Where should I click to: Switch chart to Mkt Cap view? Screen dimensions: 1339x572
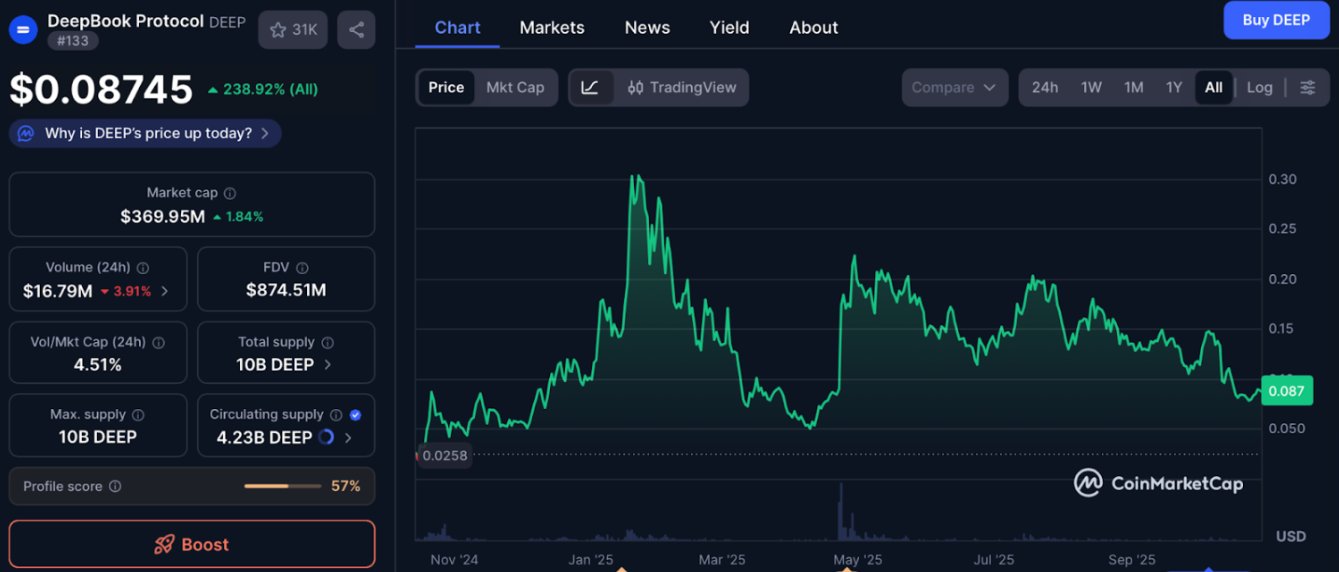pyautogui.click(x=515, y=88)
